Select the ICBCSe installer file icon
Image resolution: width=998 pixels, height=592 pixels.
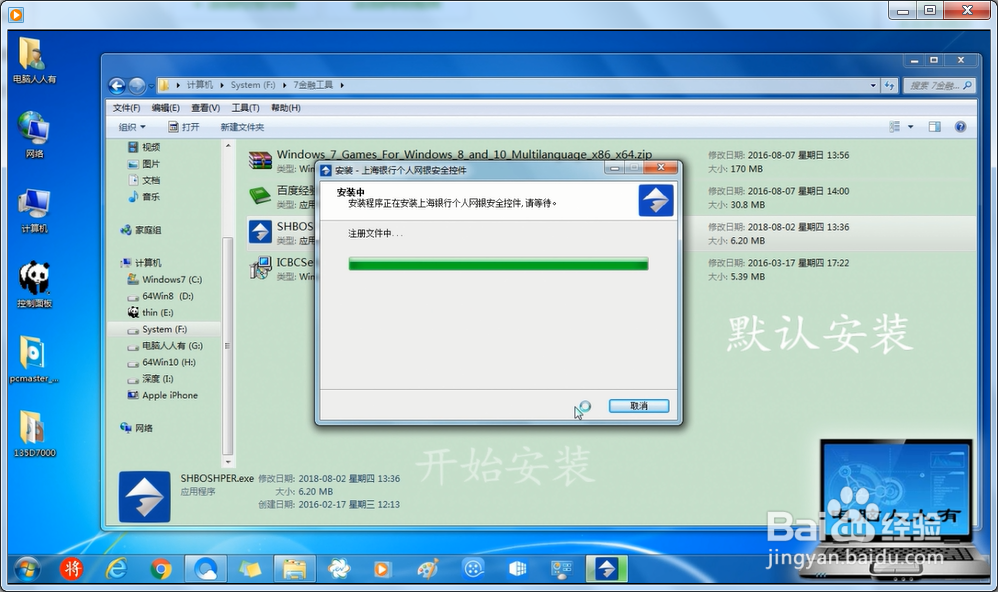260,267
